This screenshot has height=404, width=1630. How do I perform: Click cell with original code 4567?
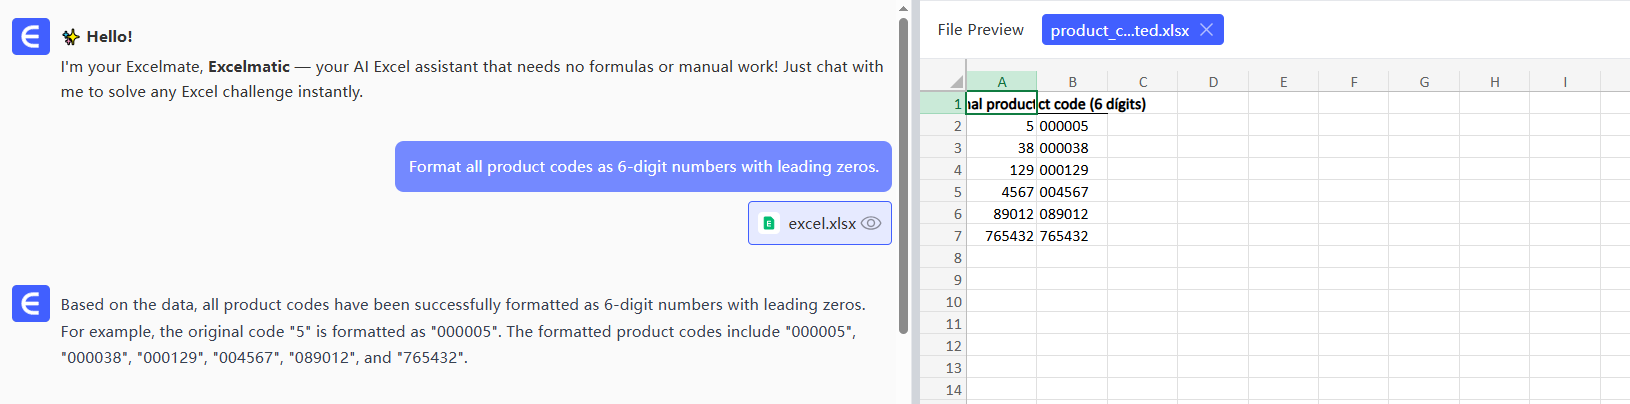click(1002, 192)
